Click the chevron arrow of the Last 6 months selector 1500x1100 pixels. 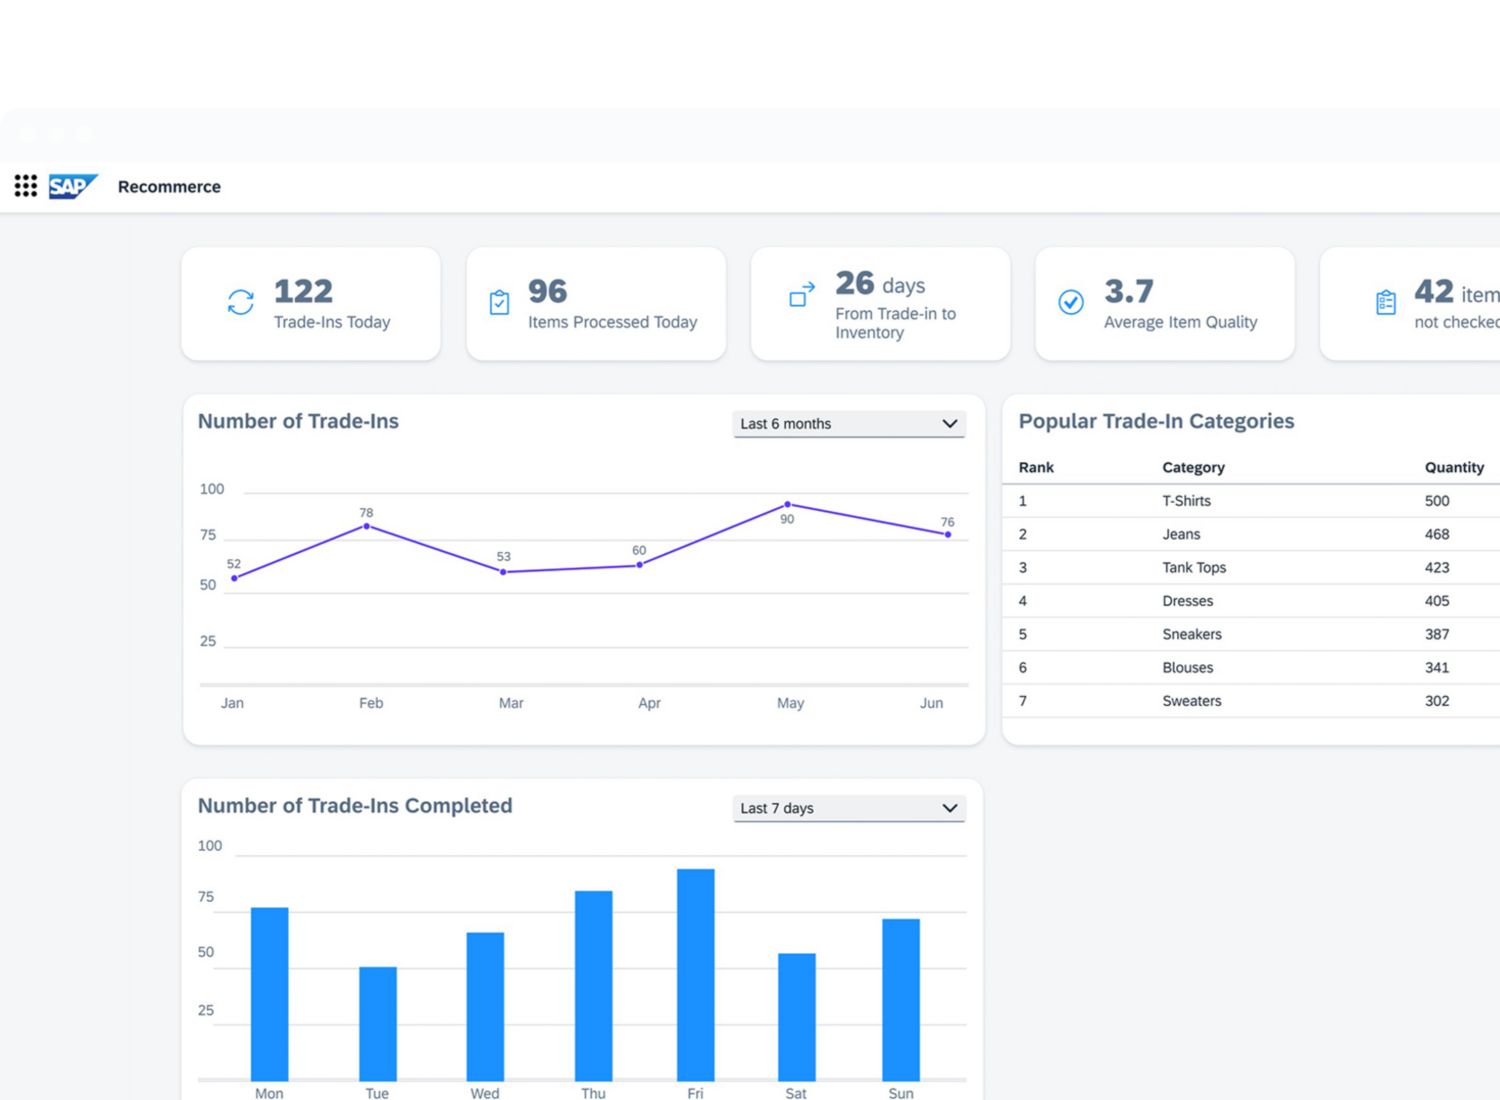pos(950,424)
